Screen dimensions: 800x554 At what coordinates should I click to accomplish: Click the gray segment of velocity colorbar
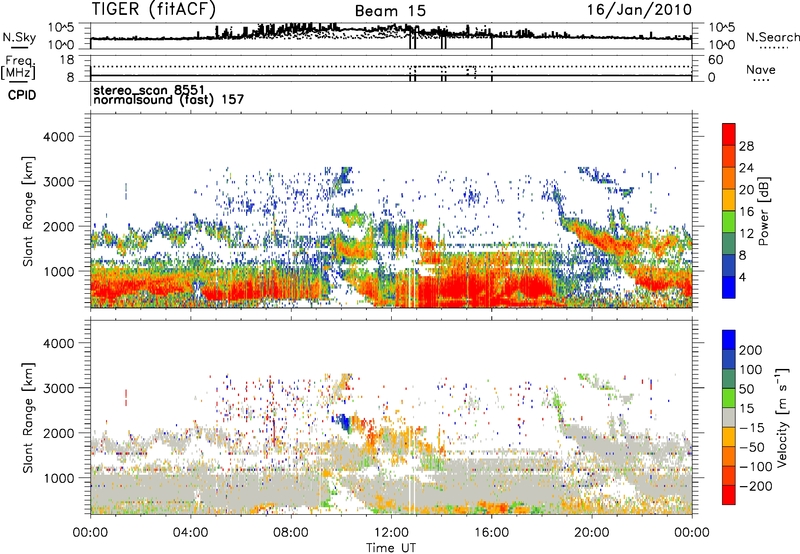point(729,417)
